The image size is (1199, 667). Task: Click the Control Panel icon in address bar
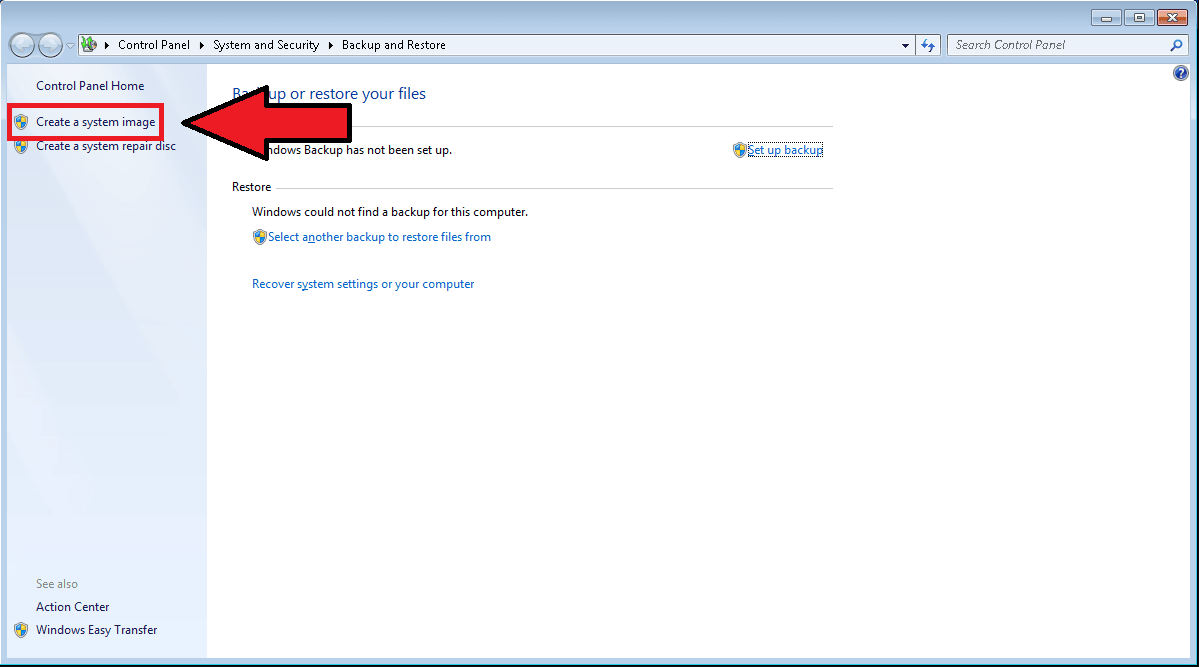[x=89, y=44]
